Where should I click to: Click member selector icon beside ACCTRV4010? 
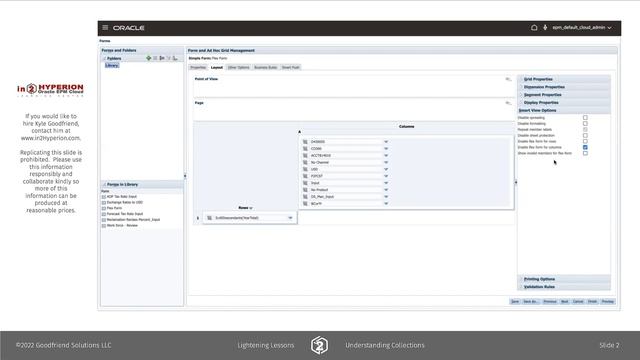tap(305, 156)
